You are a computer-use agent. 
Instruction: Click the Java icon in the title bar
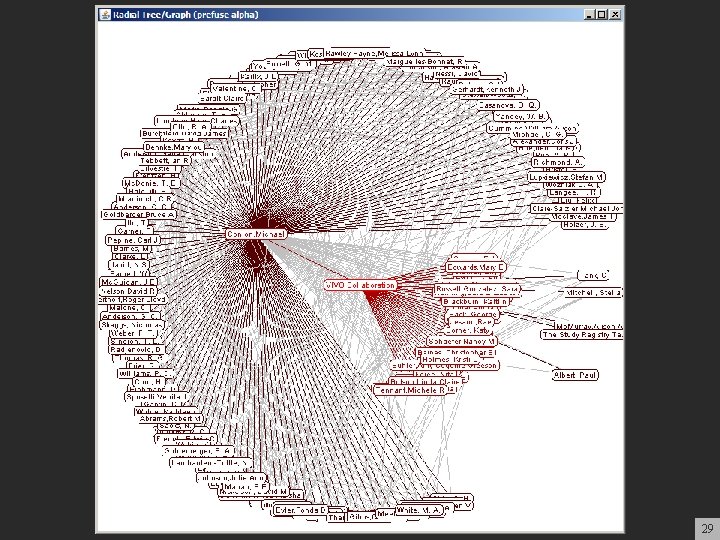[x=105, y=15]
